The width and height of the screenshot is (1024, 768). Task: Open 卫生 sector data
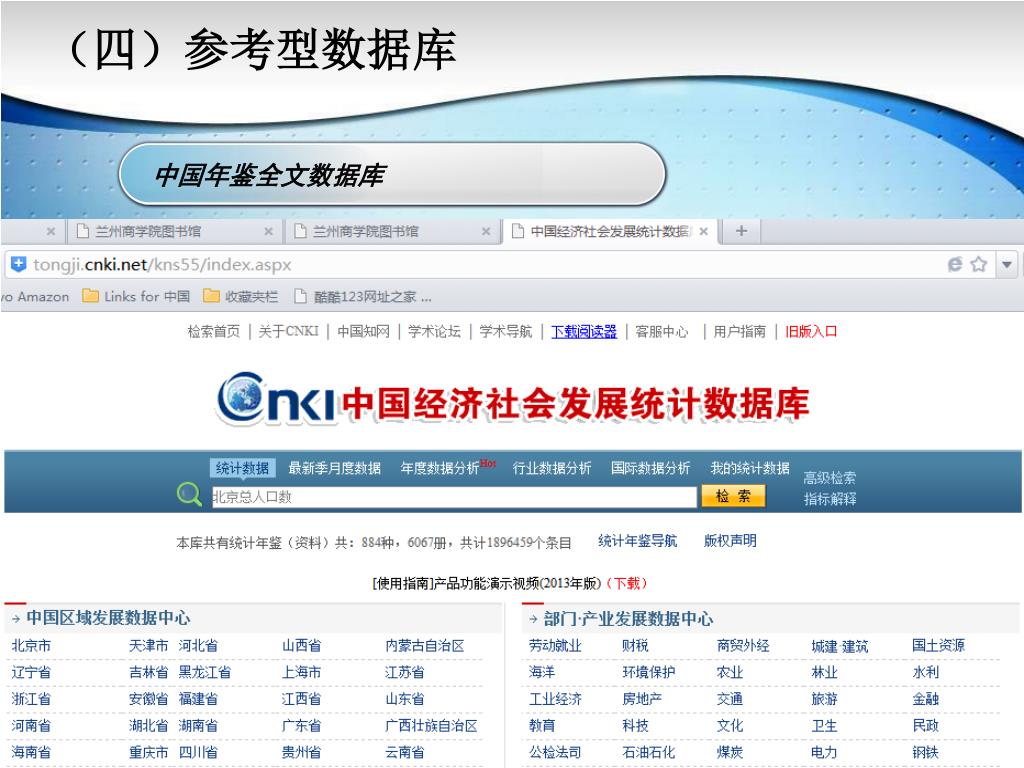point(824,726)
